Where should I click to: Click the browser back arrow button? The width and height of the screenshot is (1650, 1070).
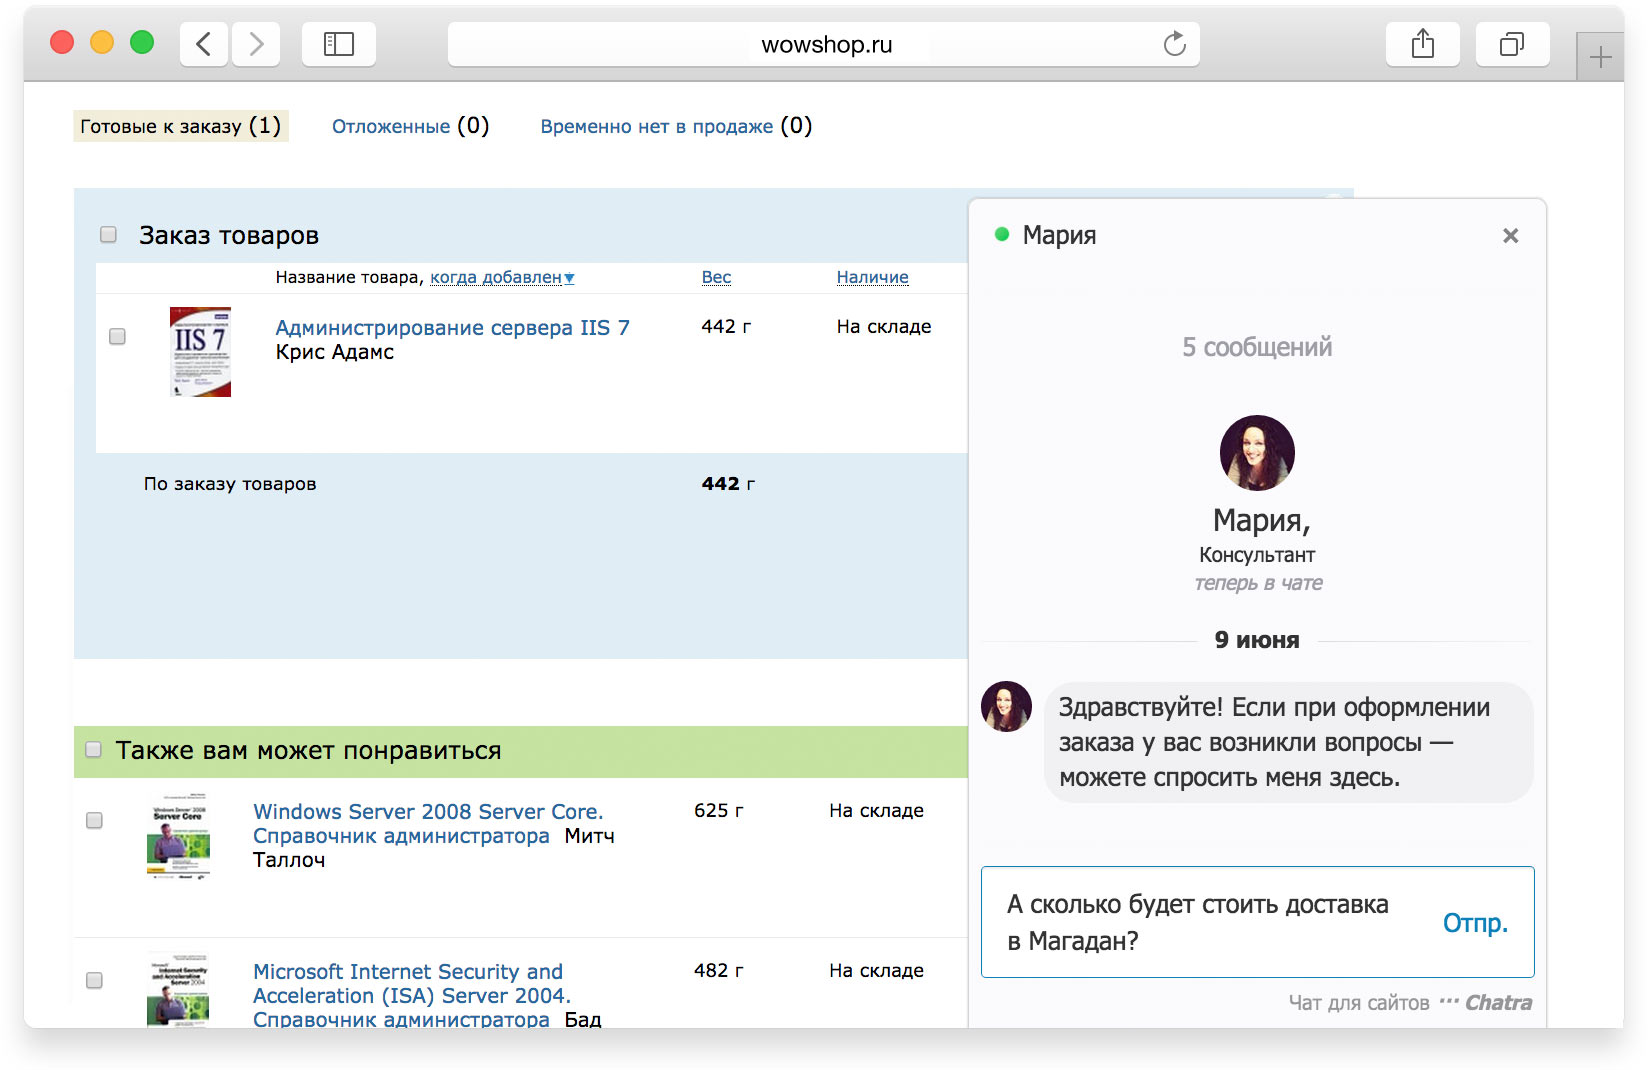[204, 44]
